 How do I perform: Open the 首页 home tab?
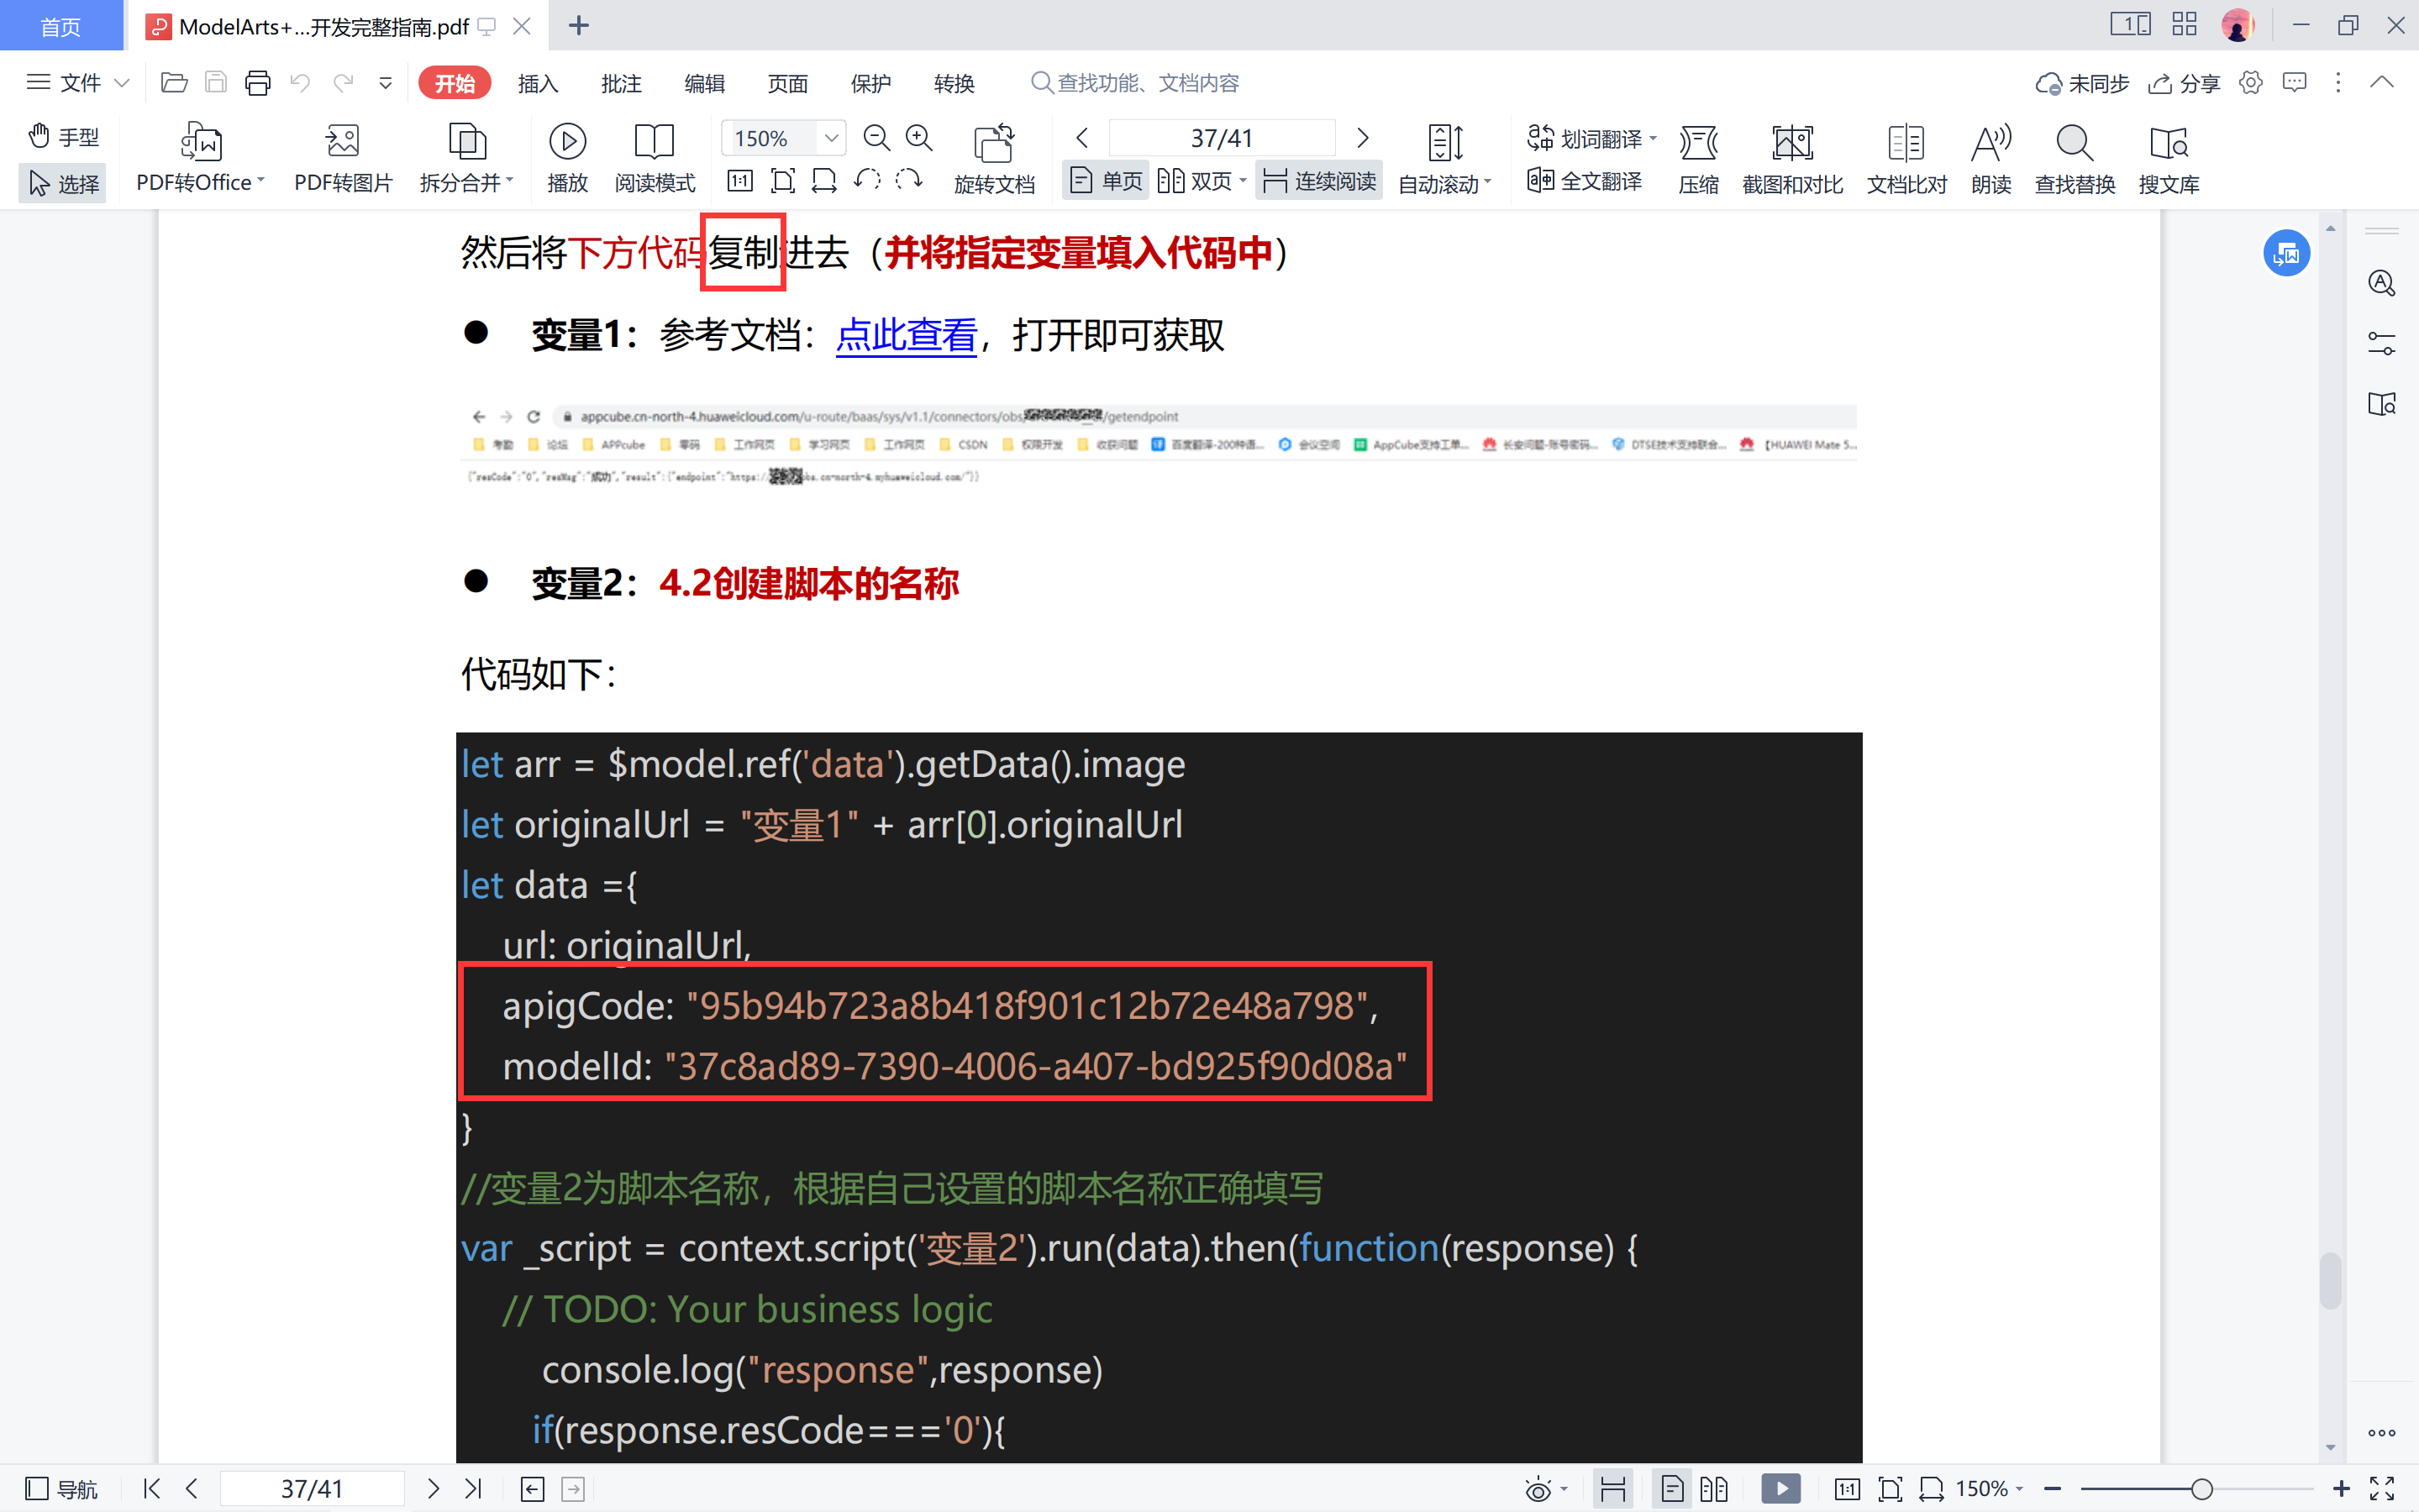(61, 26)
